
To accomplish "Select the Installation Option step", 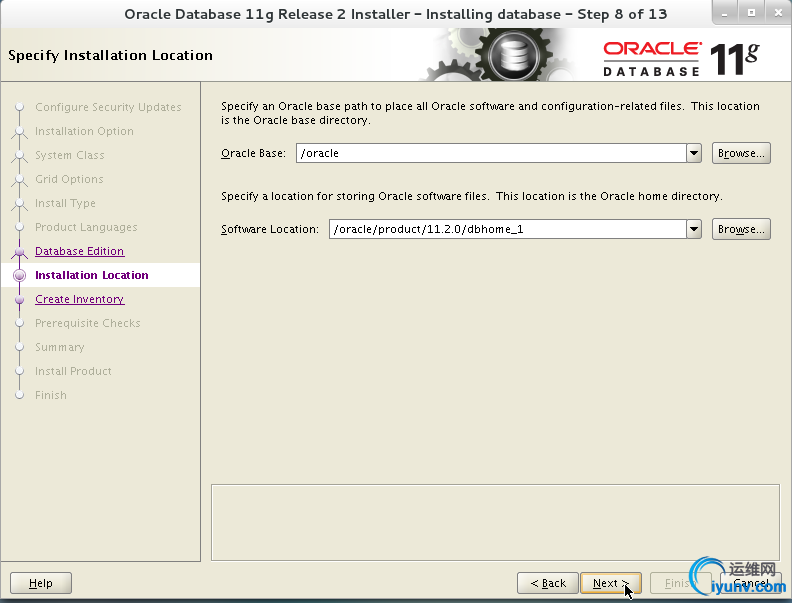I will (x=84, y=131).
